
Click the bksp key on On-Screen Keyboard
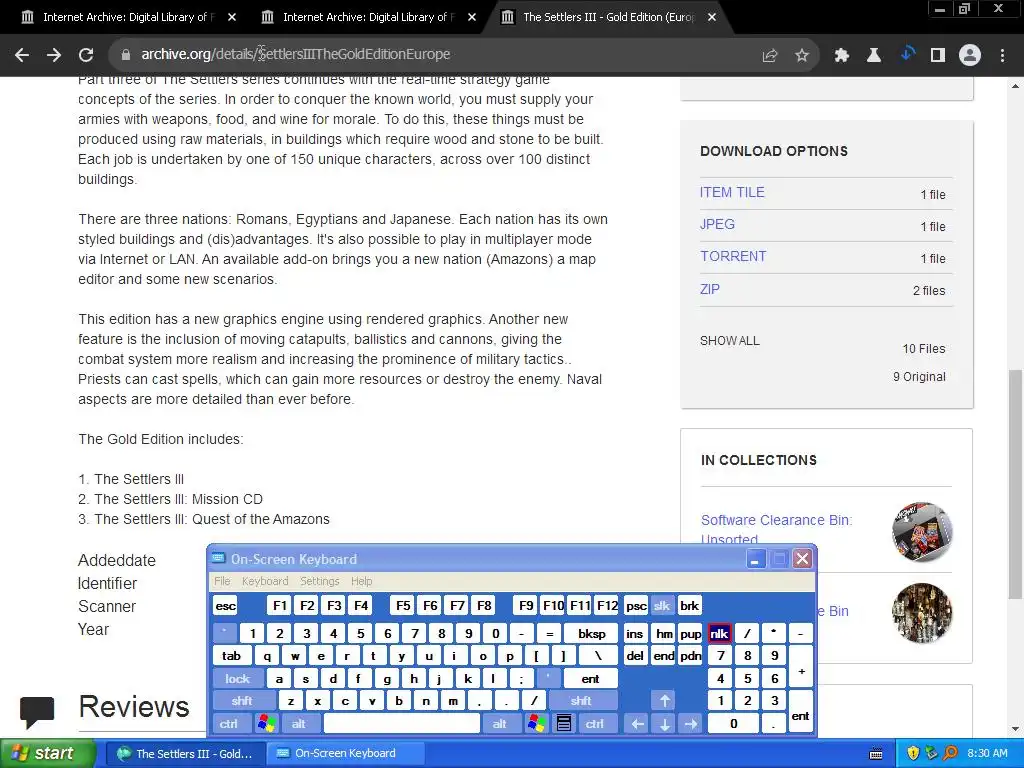[x=591, y=633]
